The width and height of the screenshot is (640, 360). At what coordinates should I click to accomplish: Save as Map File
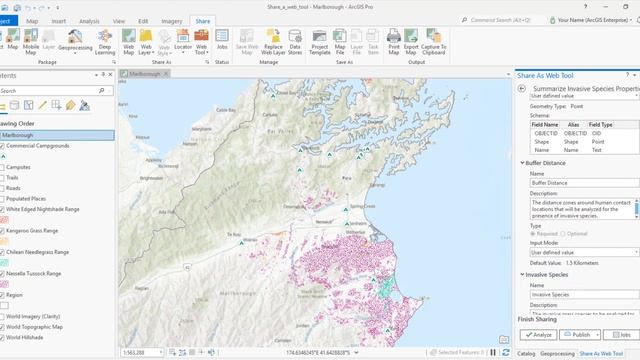coord(340,42)
